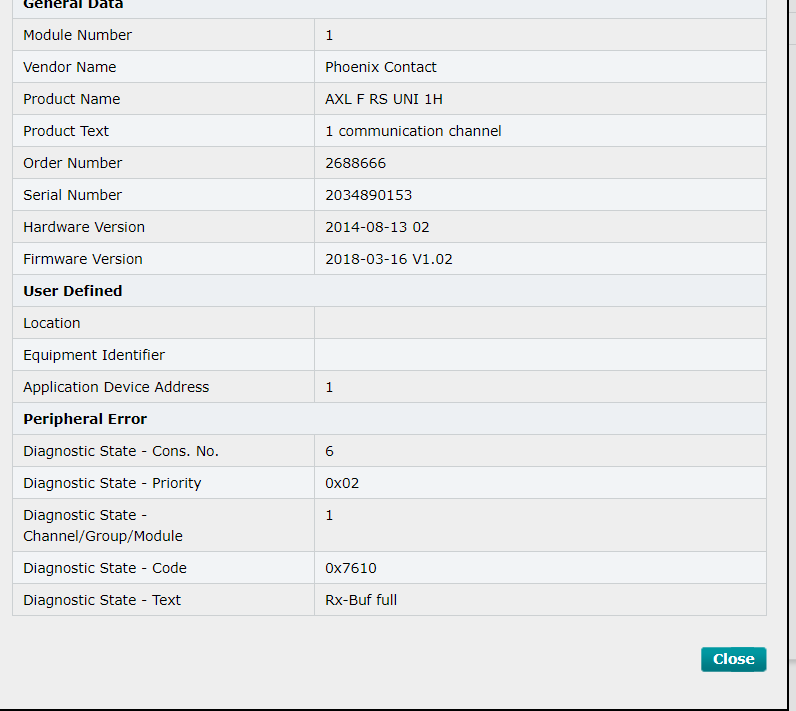796x711 pixels.
Task: Click the User Defined section header
Action: (x=73, y=291)
